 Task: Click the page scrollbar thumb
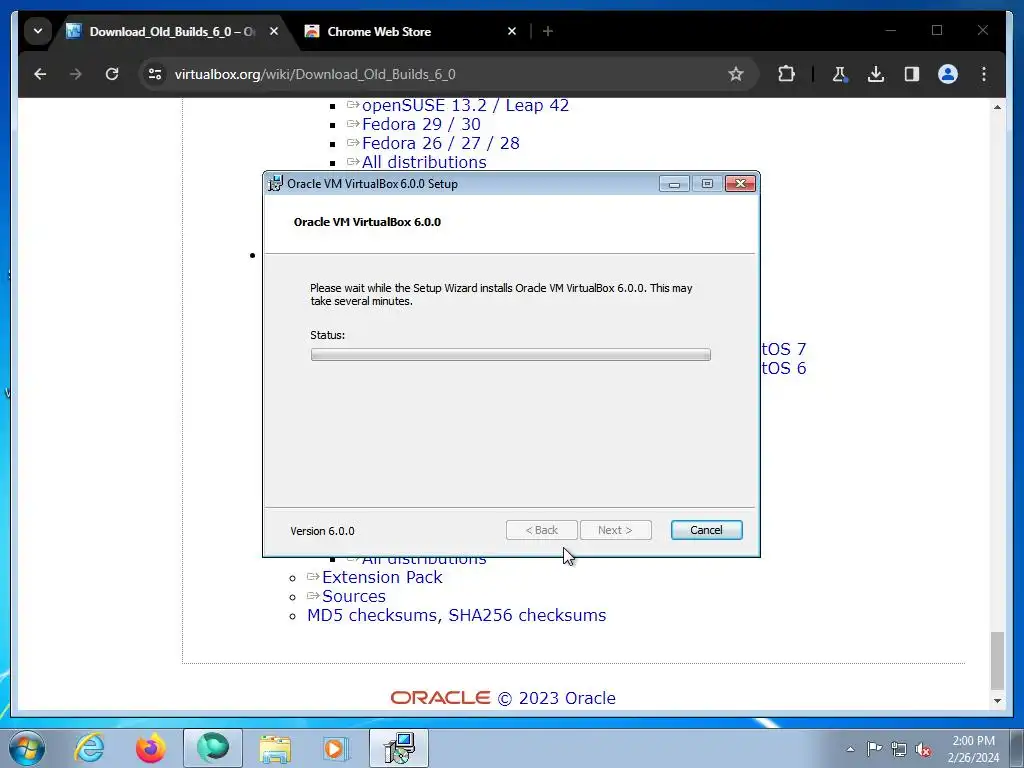(997, 661)
